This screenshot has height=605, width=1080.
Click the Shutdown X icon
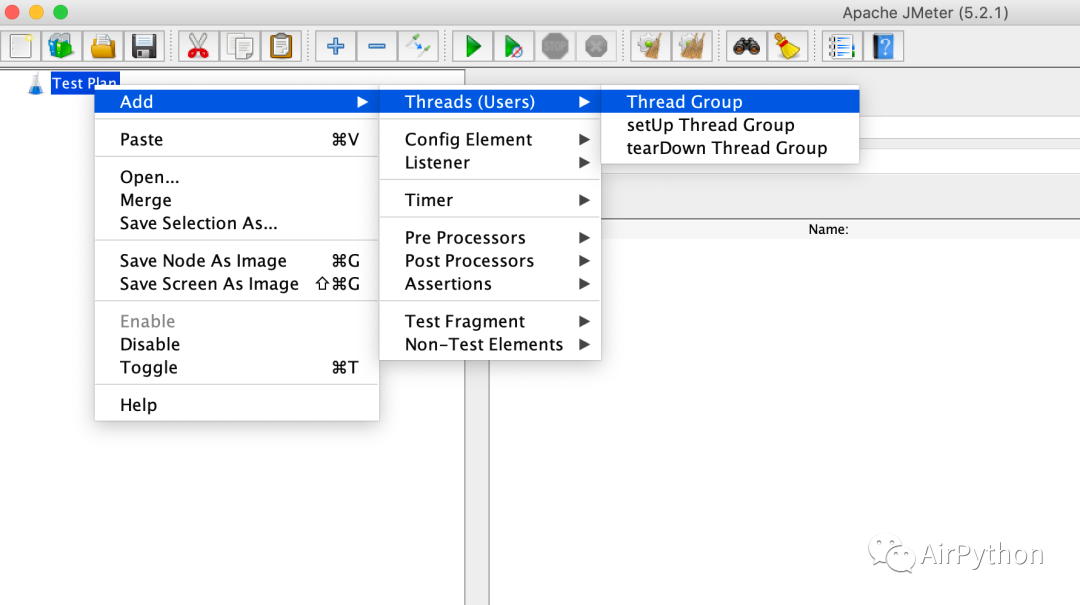tap(596, 46)
